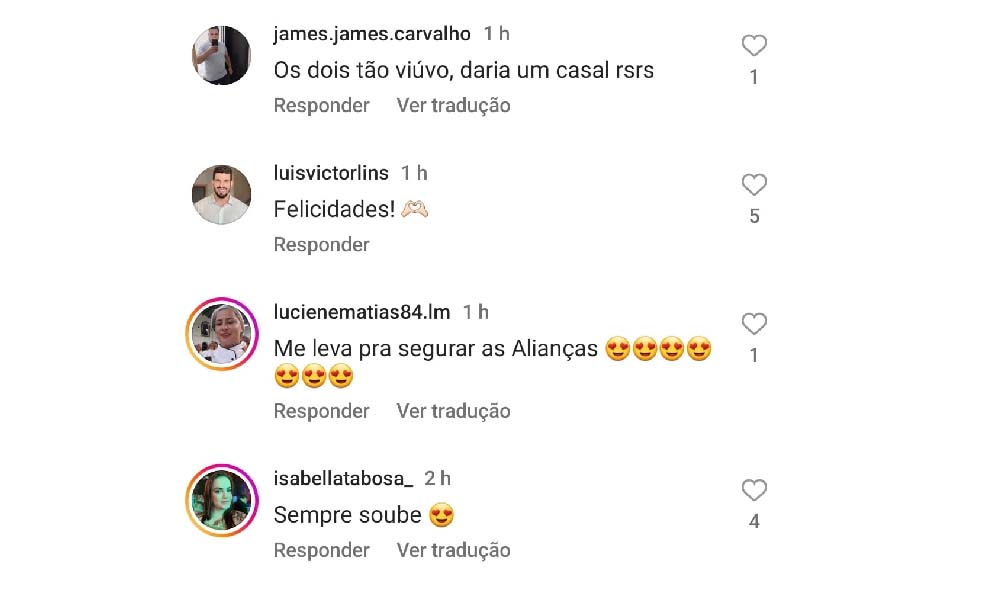The image size is (1000, 600).
Task: Open luisvictorlins' profile avatar
Action: 221,194
